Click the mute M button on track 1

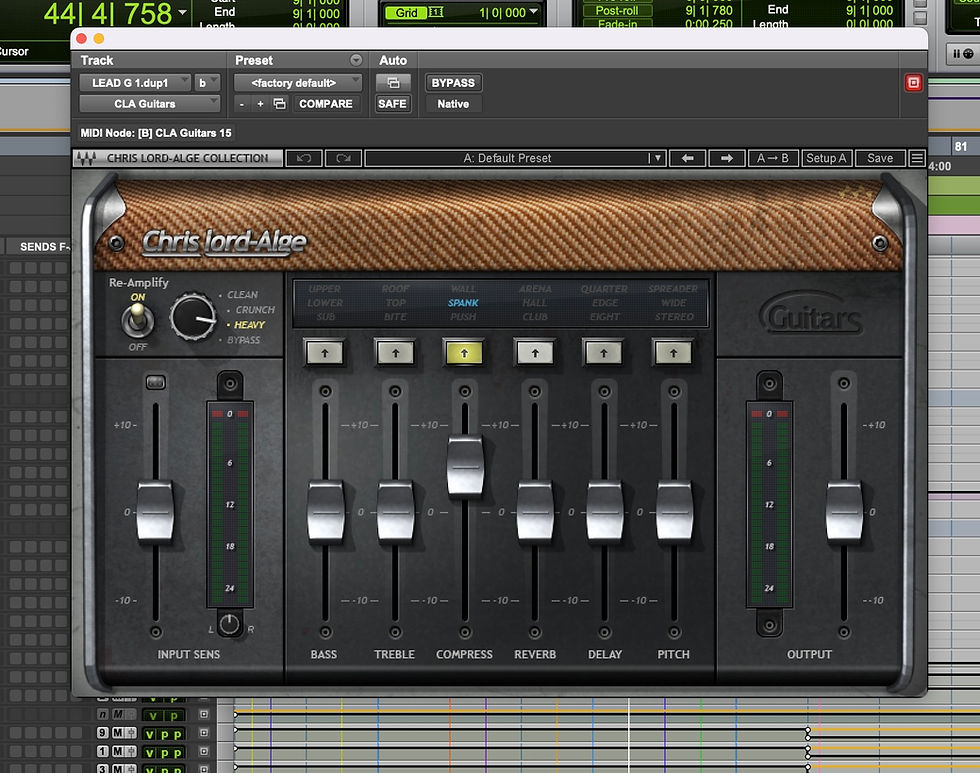click(117, 752)
